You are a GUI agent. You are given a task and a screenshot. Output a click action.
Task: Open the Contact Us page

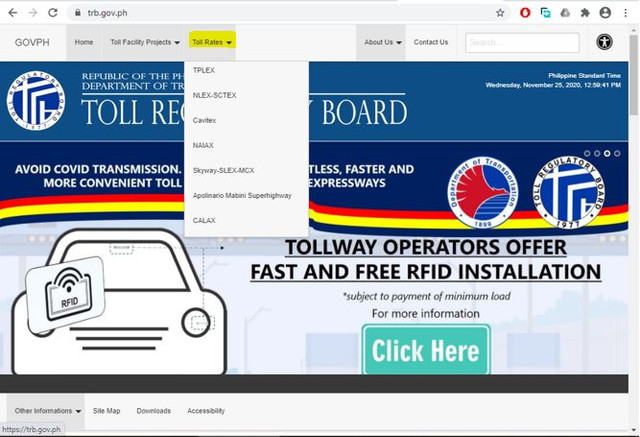tap(431, 42)
